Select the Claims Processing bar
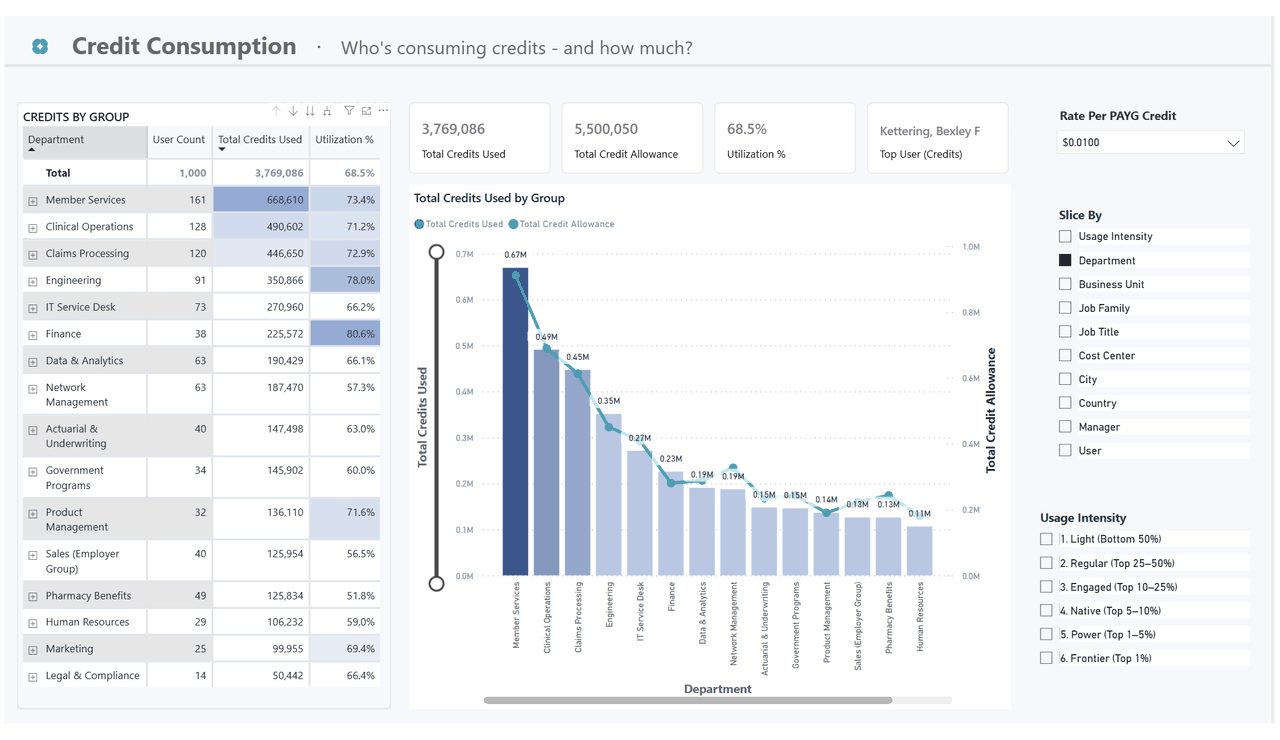Screen dimensions: 1280x740 coord(578,473)
